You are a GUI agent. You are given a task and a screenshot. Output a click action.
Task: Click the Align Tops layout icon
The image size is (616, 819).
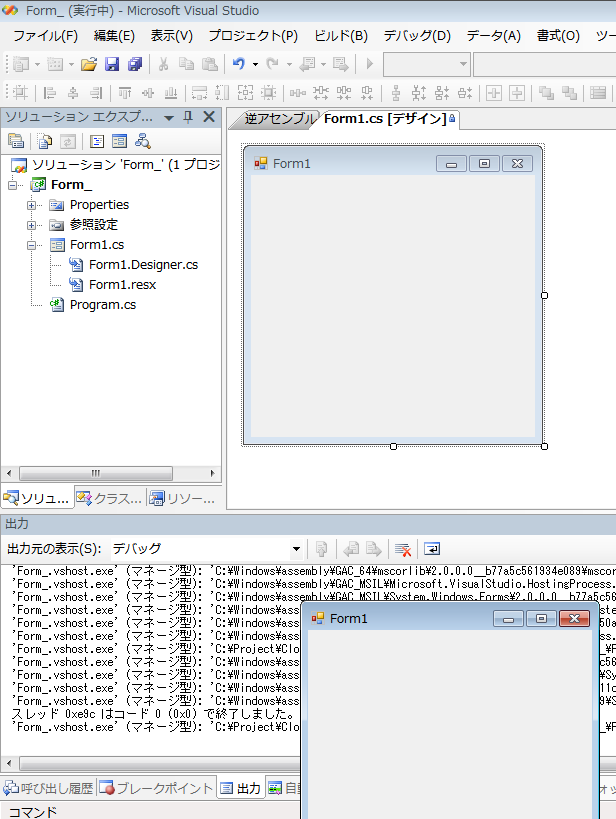click(124, 93)
